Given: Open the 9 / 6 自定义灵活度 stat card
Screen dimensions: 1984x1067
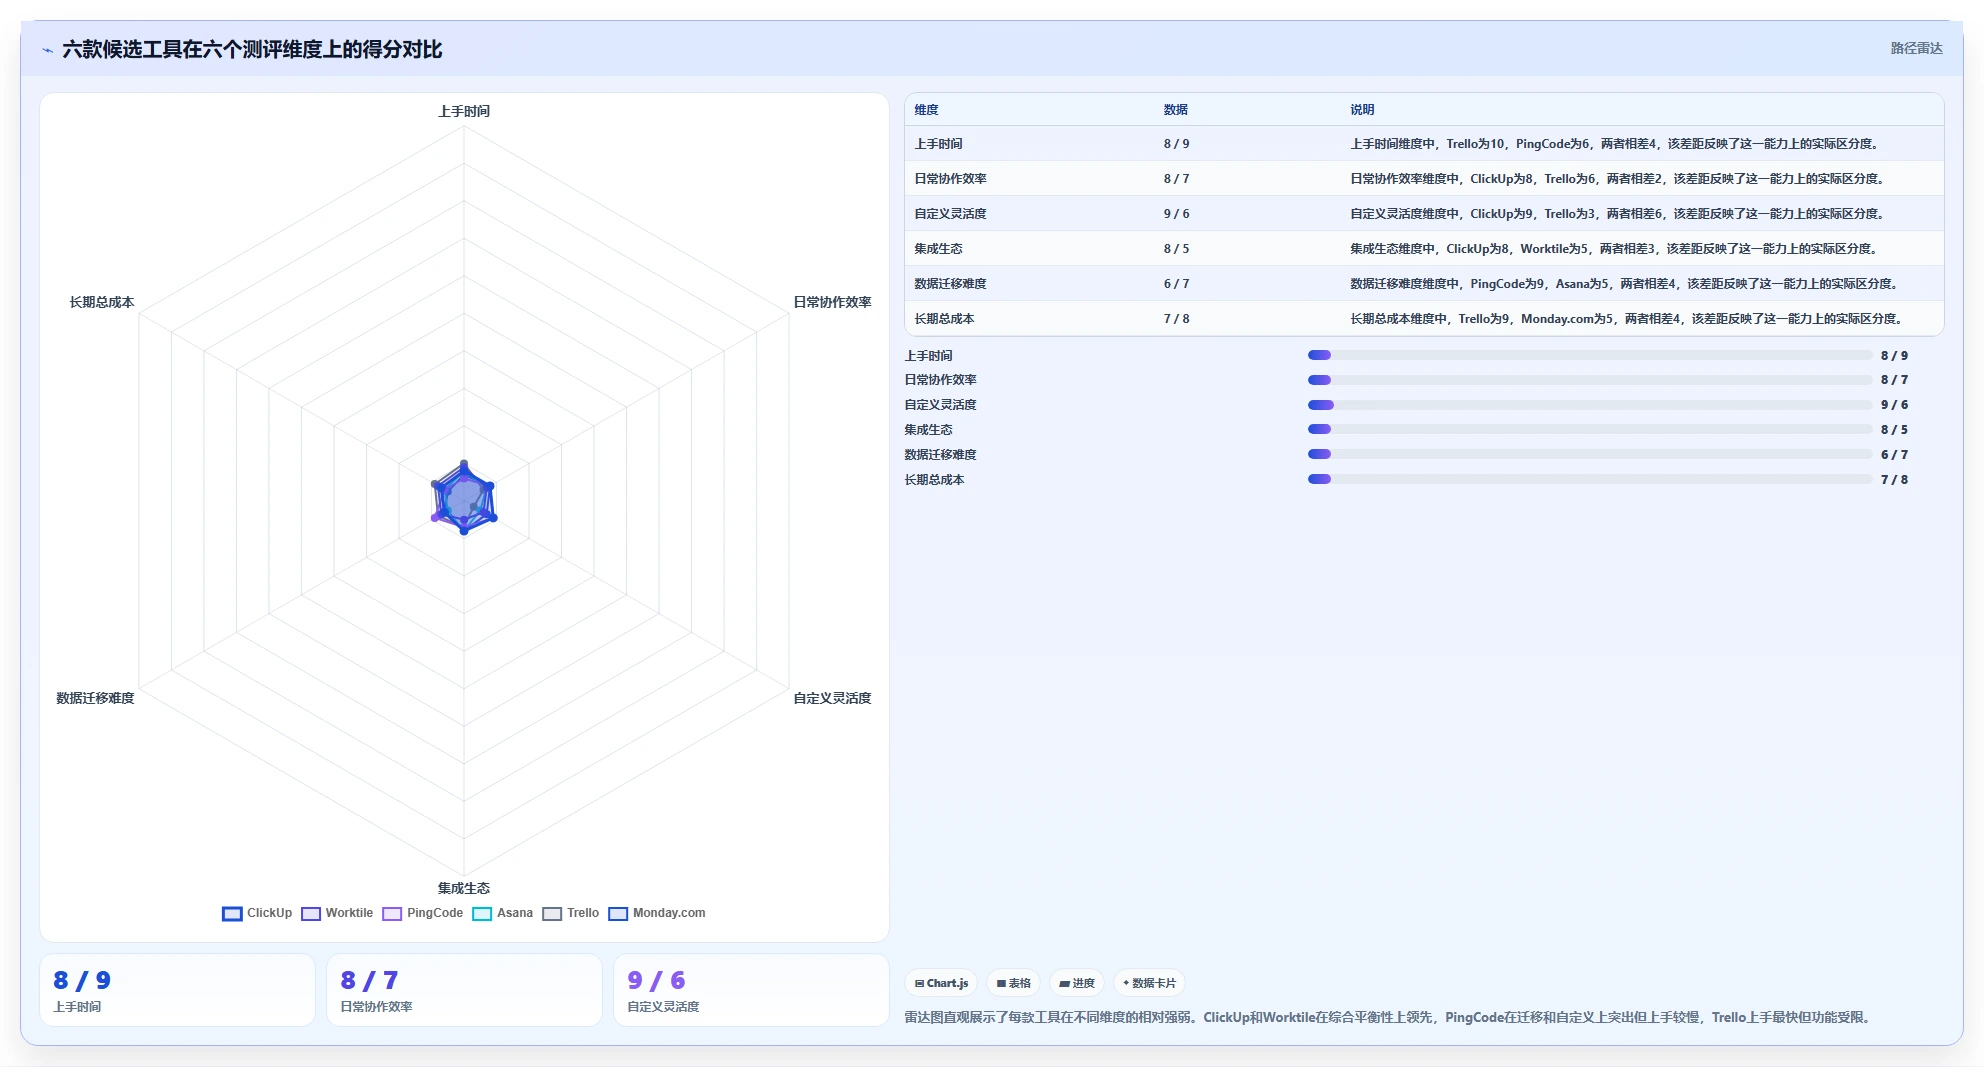Looking at the screenshot, I should [751, 990].
